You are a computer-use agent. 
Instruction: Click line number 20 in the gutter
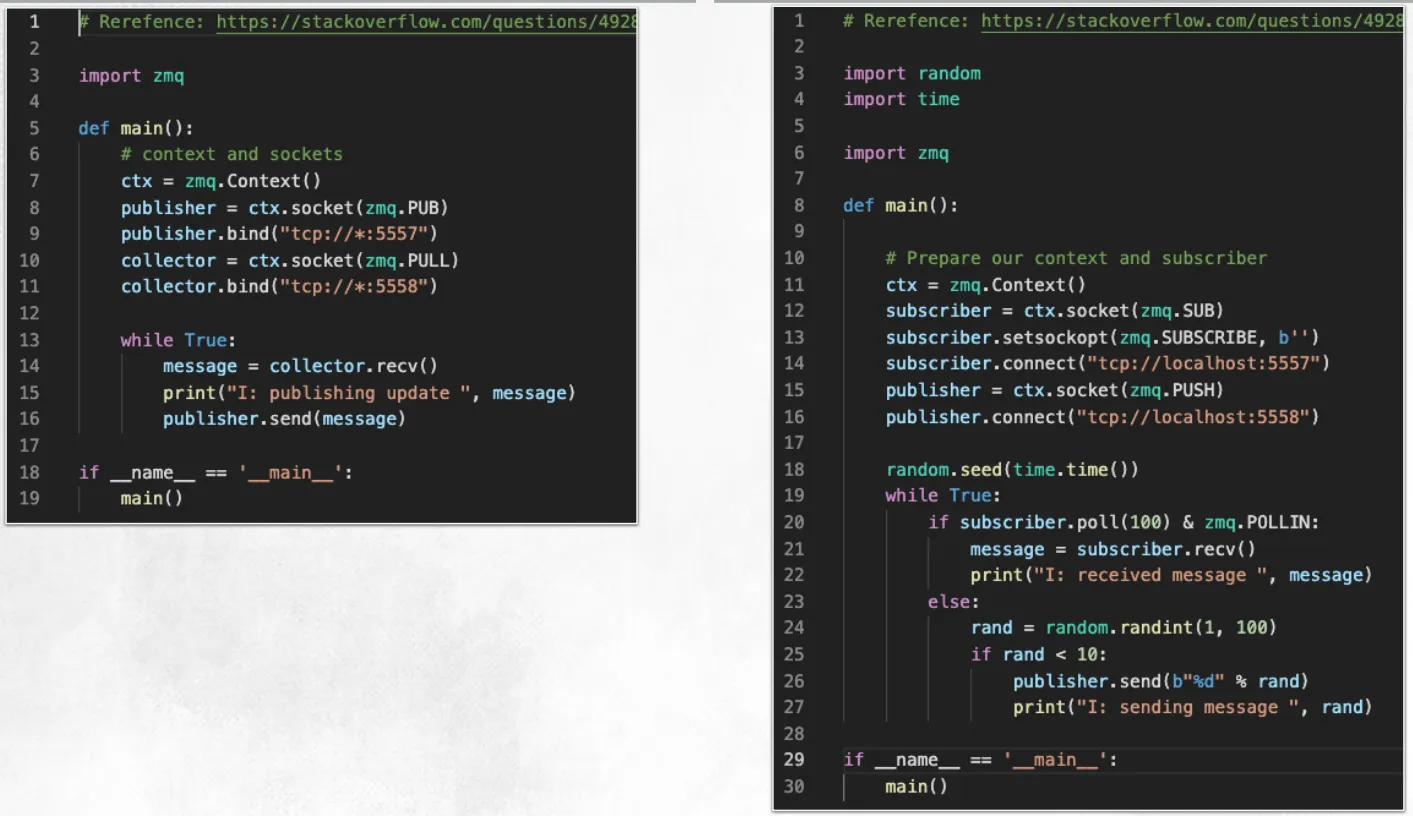coord(794,522)
